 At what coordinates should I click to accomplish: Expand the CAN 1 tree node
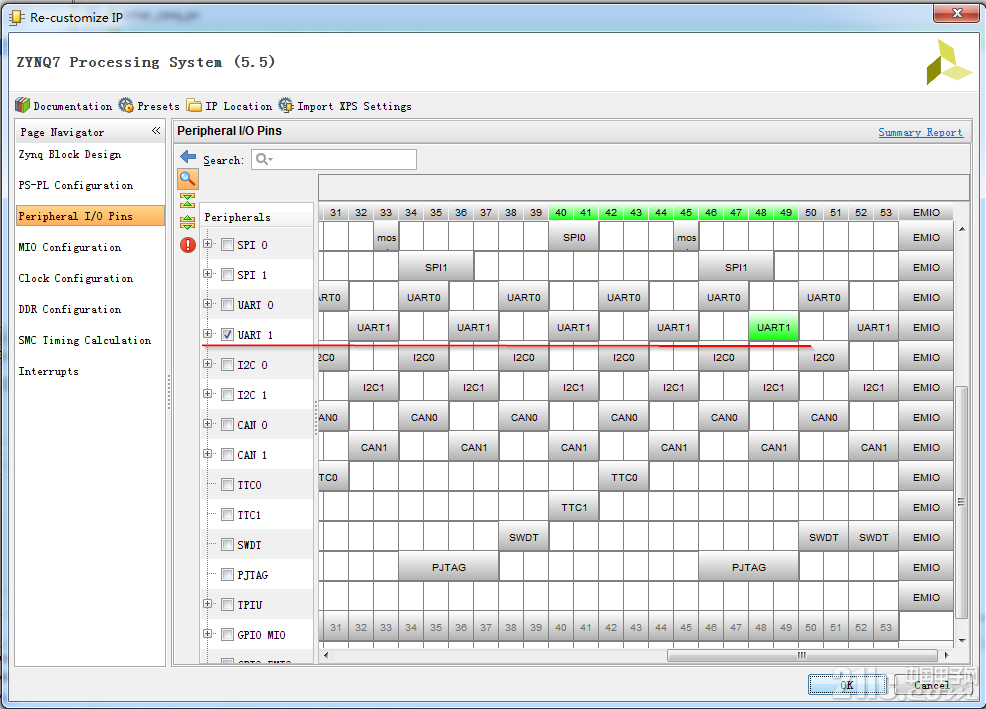[208, 454]
